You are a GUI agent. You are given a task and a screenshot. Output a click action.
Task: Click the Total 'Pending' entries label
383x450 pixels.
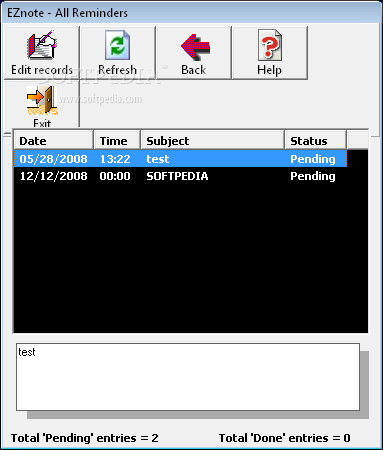[x=85, y=438]
